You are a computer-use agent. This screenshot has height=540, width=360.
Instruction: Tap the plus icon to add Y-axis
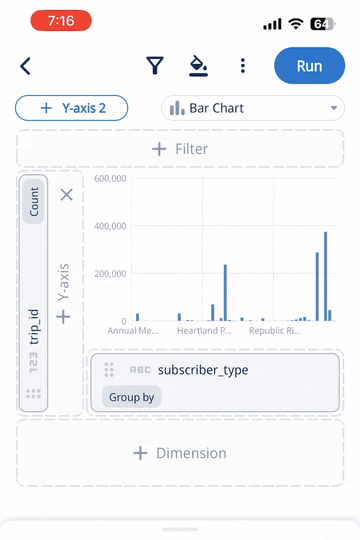tap(63, 317)
